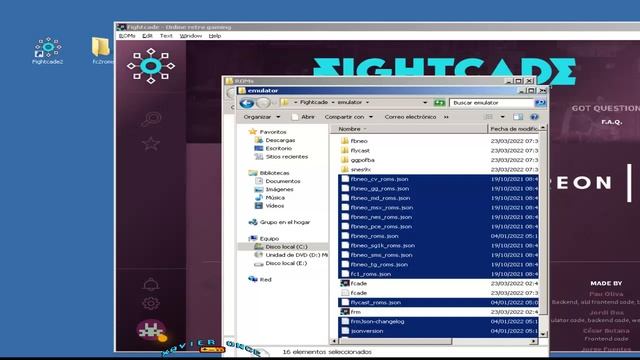
Task: Open the Text menu in Fightcade
Action: click(x=166, y=36)
